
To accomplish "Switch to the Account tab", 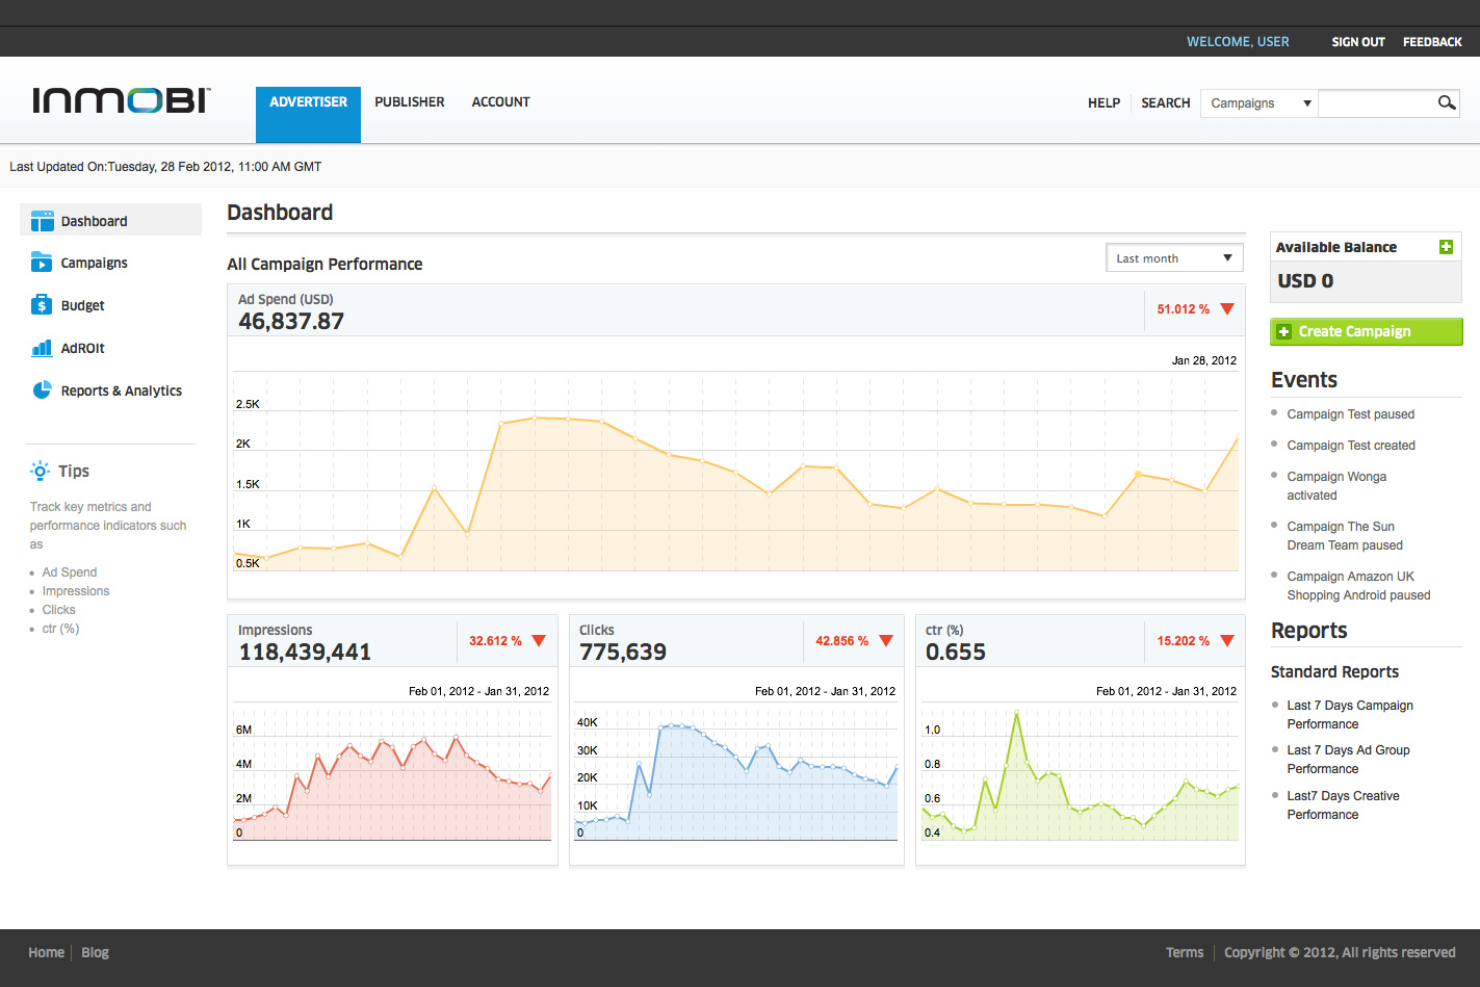I will point(501,102).
